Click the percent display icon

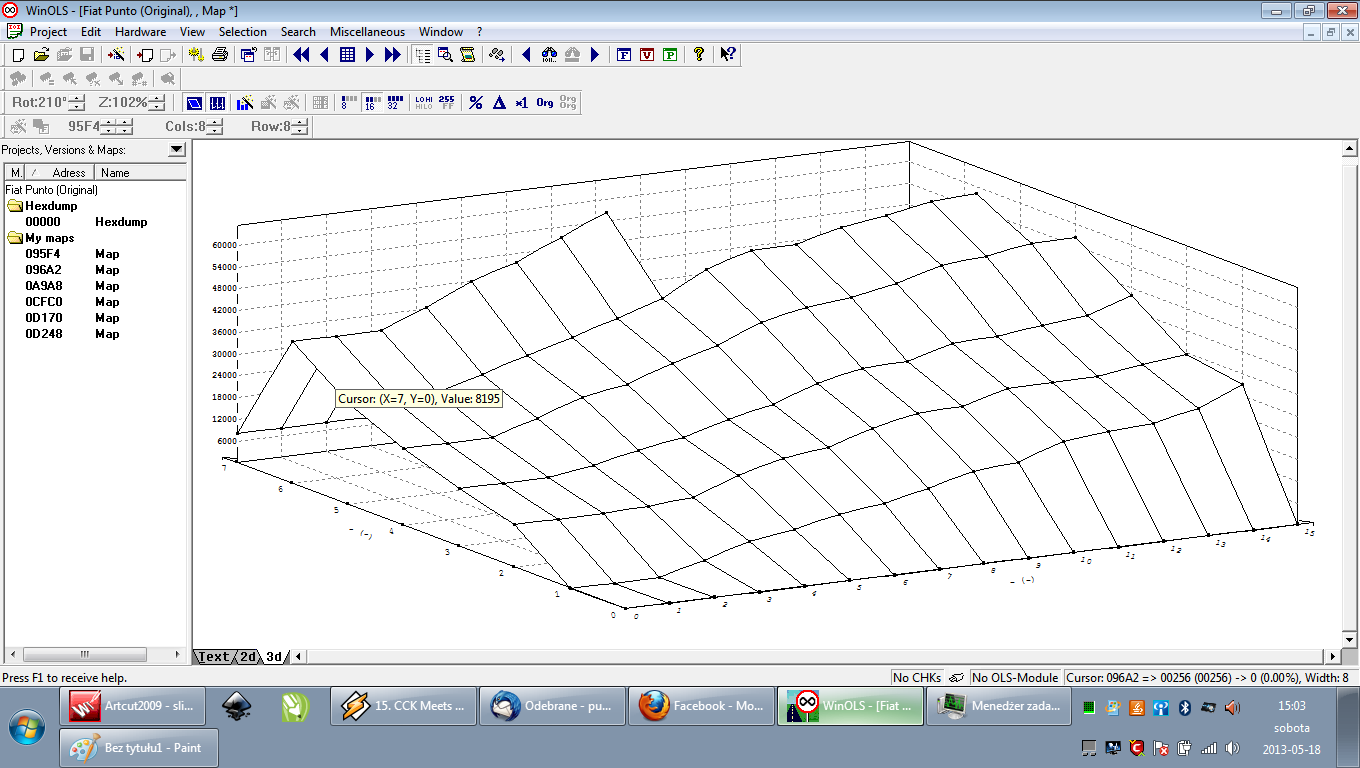[476, 102]
